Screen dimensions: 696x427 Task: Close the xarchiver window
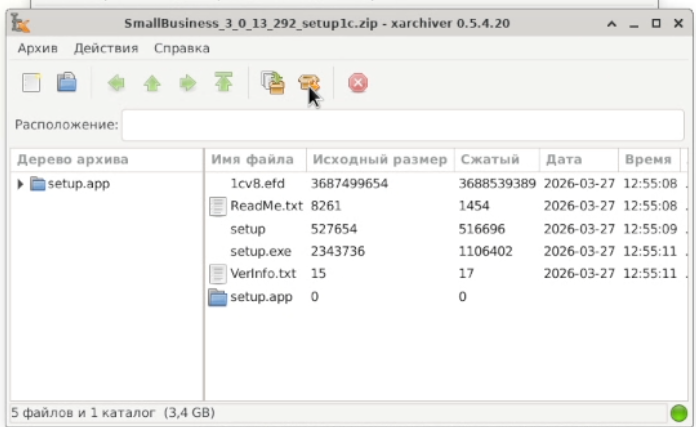(x=678, y=24)
